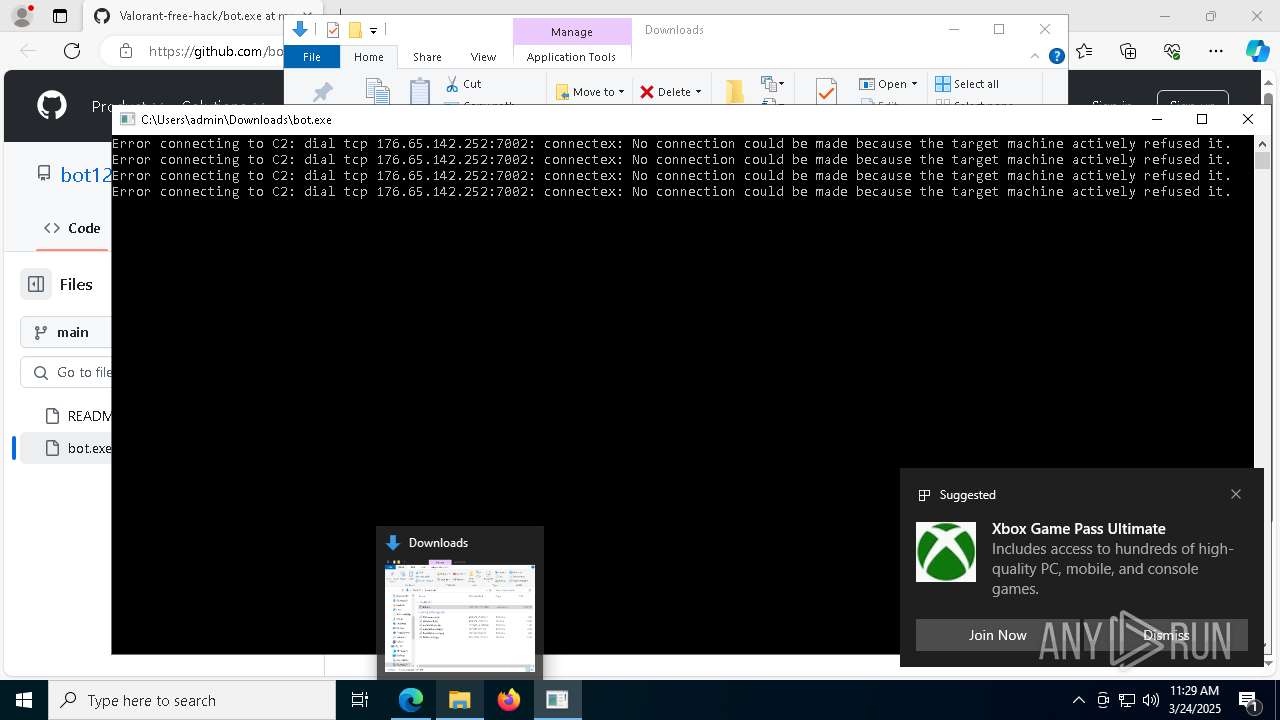The height and width of the screenshot is (720, 1280).
Task: Expand the Delete dropdown arrow
Action: 698,92
